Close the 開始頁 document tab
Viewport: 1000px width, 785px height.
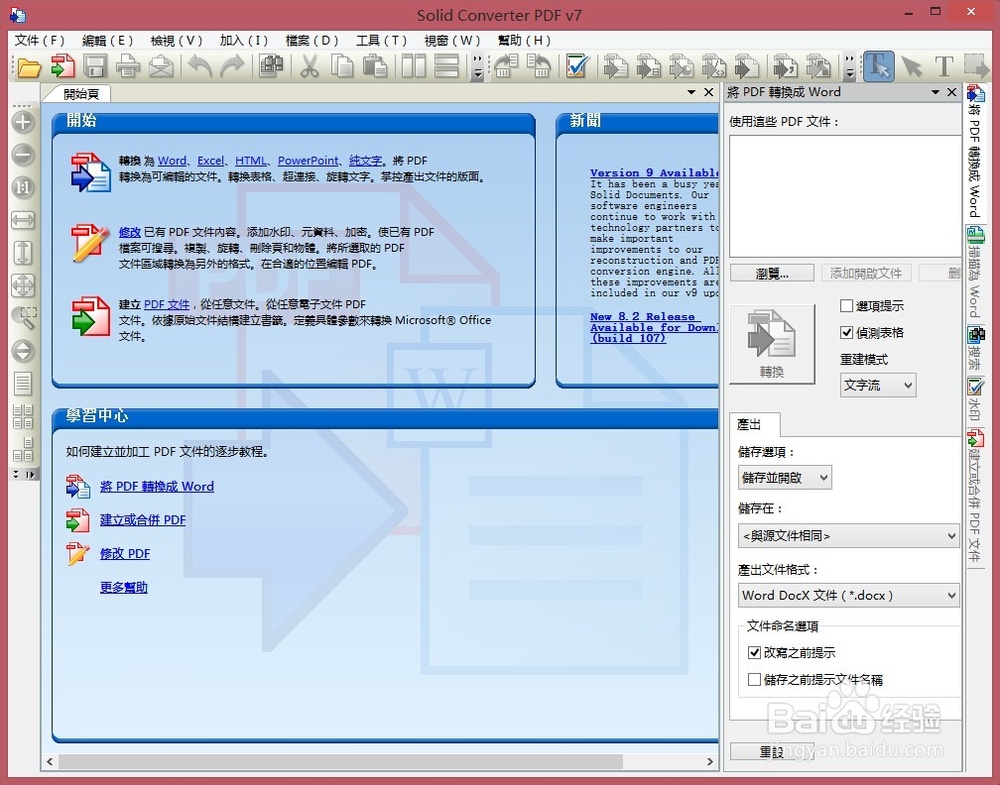[709, 92]
